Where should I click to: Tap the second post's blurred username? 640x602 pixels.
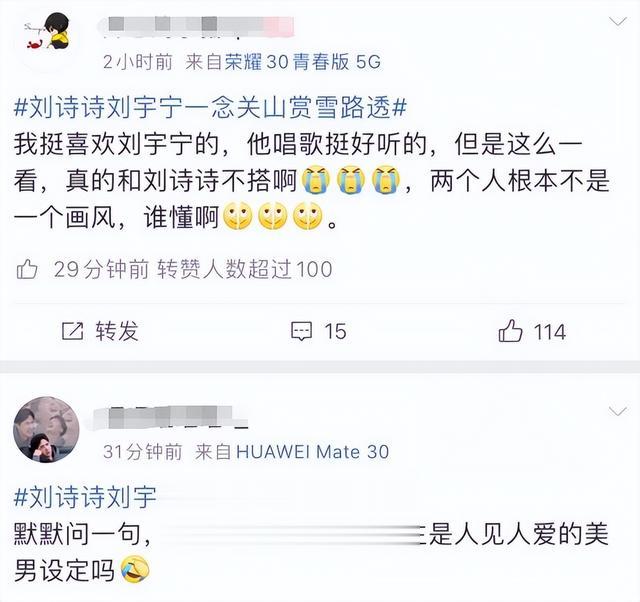[171, 417]
